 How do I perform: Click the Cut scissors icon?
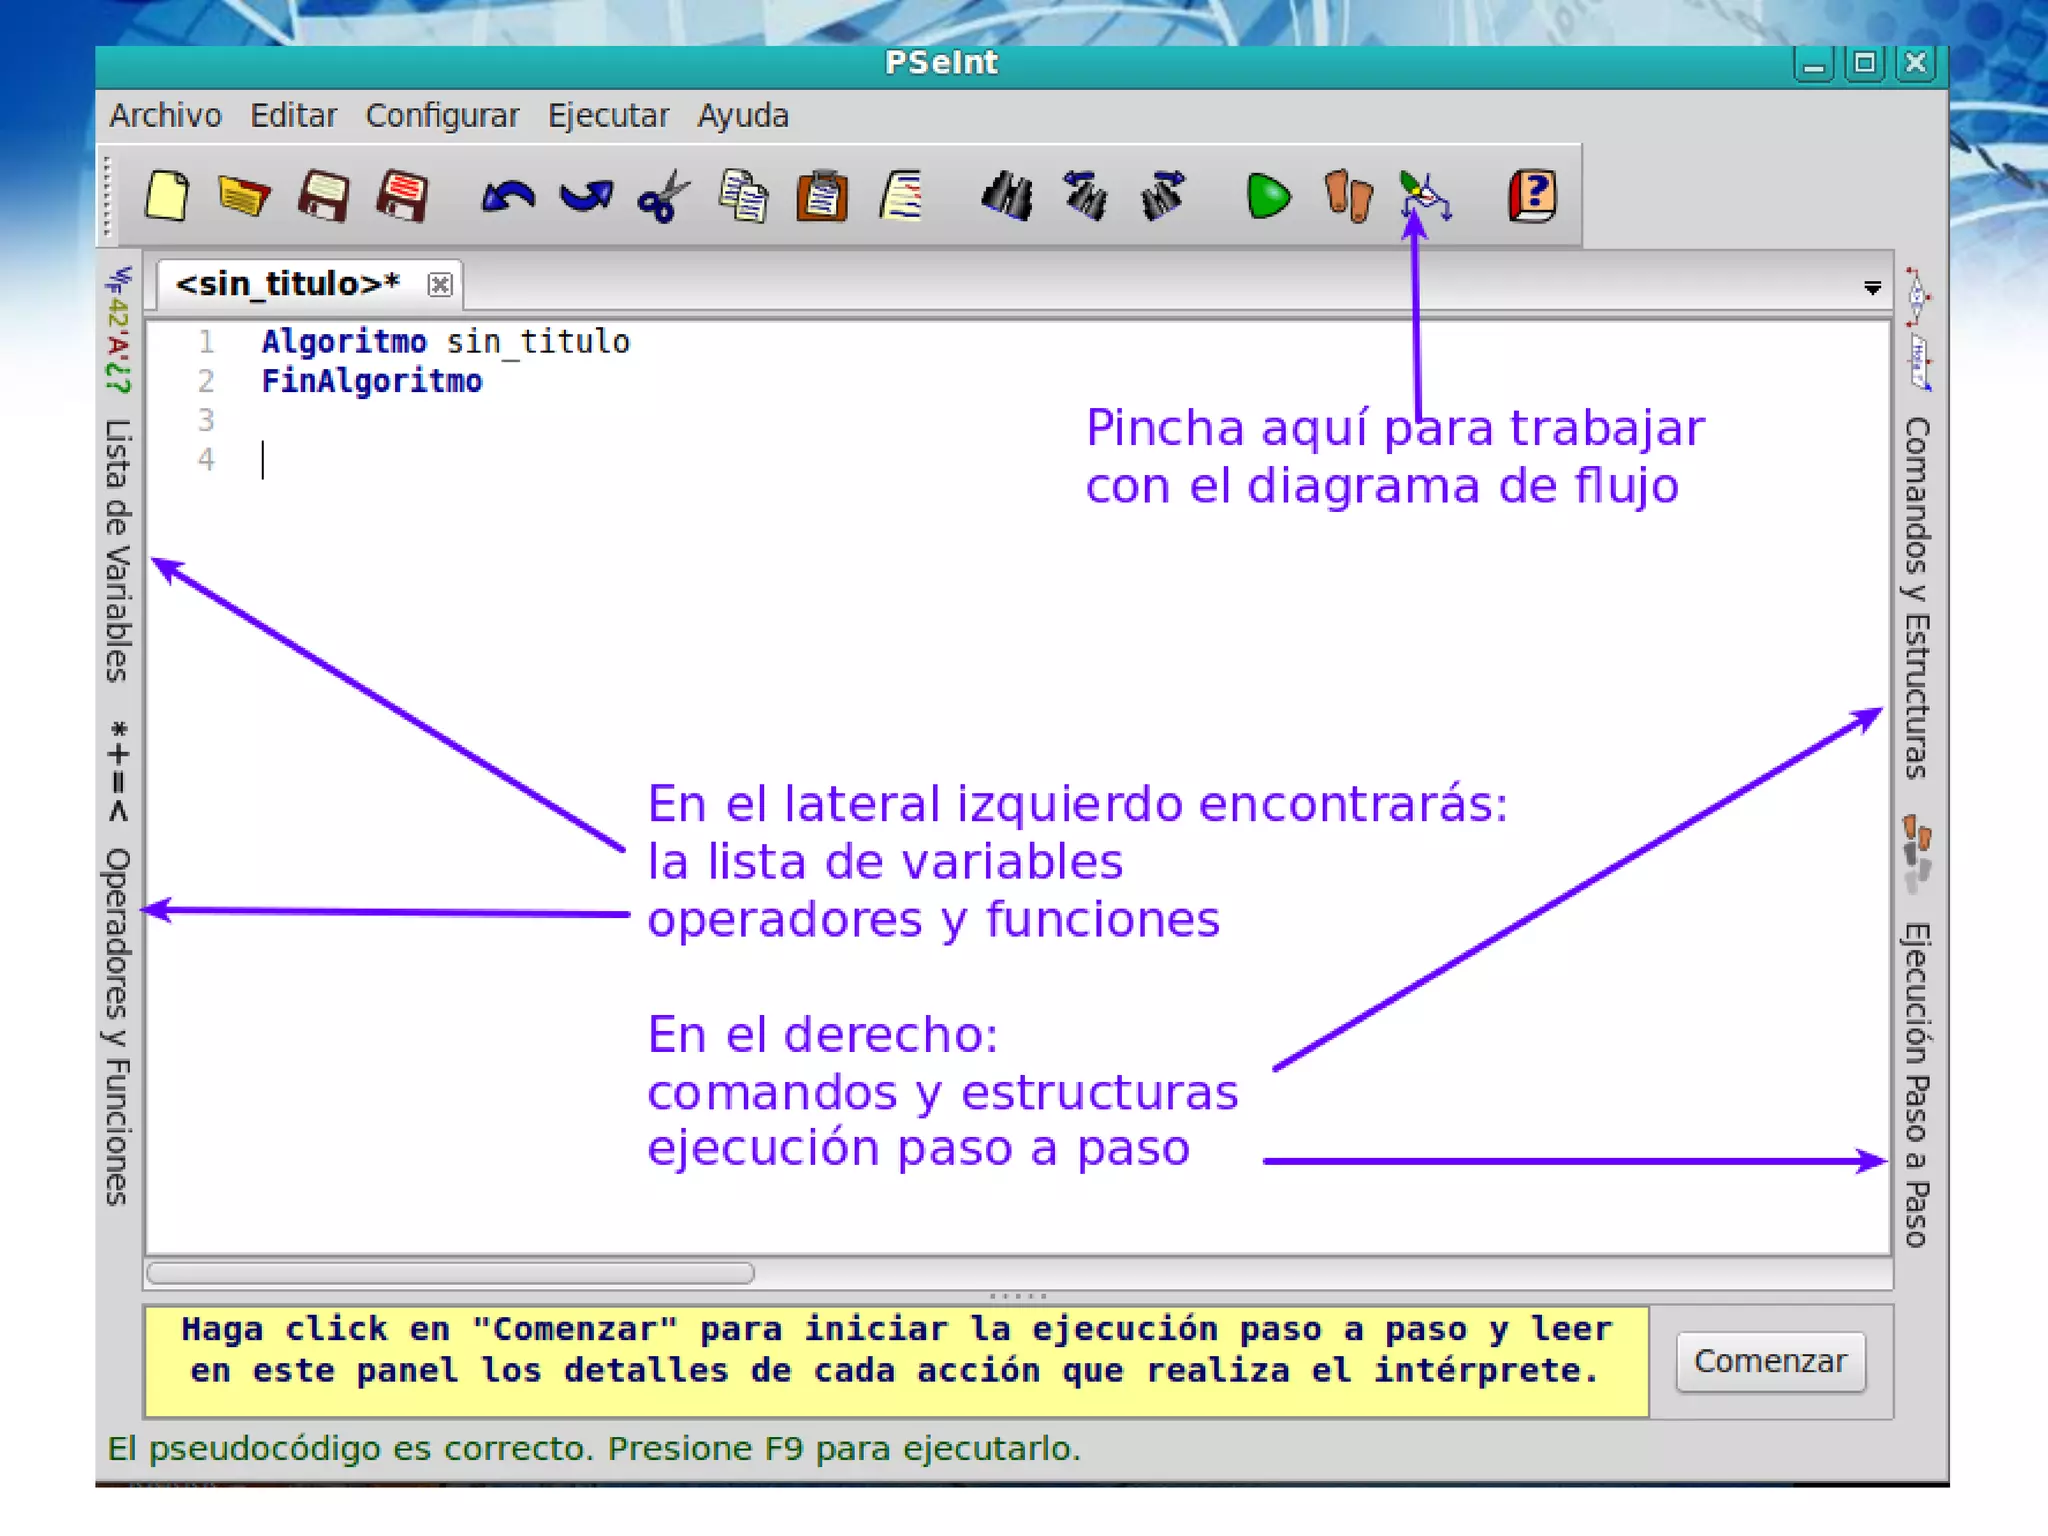[x=663, y=196]
